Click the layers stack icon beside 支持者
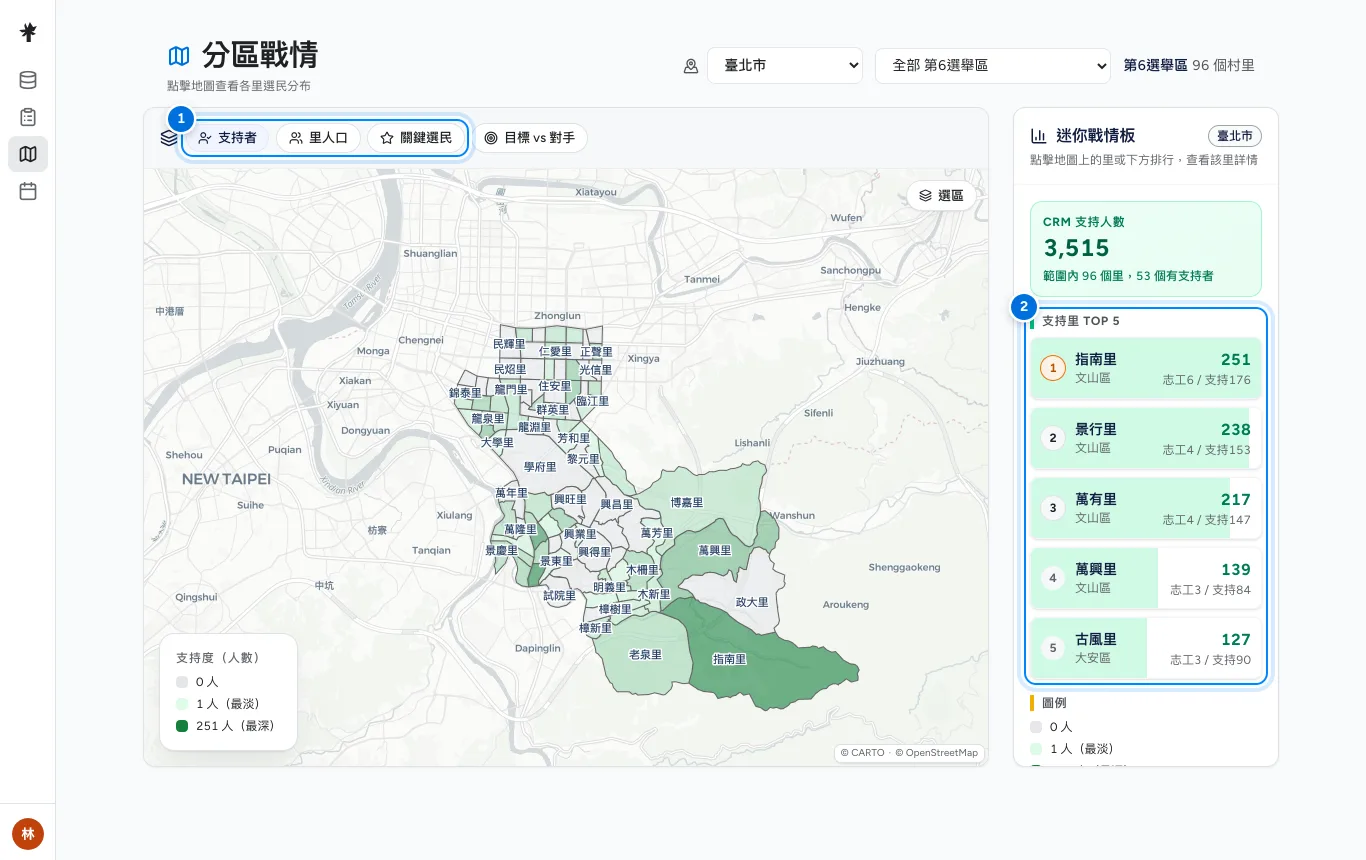 click(169, 138)
